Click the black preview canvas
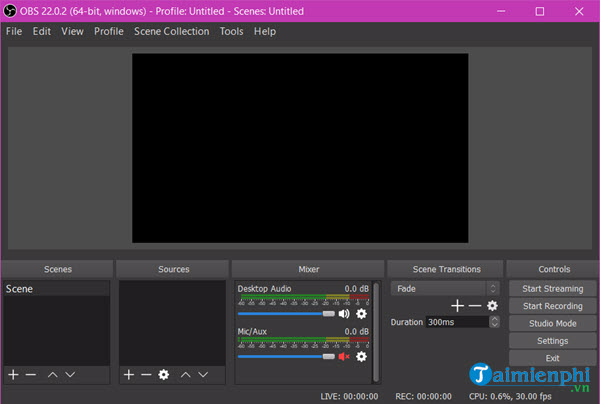This screenshot has width=600, height=404. (300, 148)
